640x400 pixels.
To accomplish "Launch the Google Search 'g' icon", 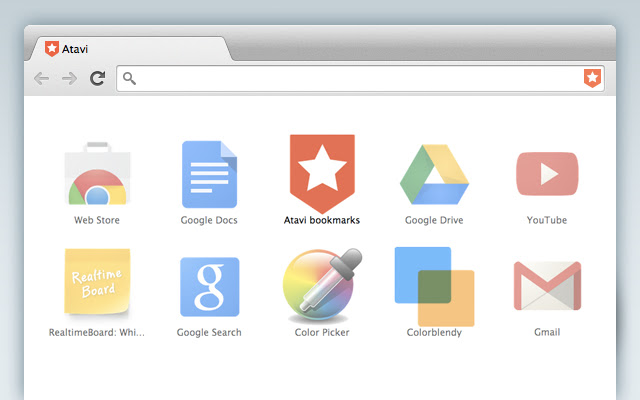I will pyautogui.click(x=210, y=287).
